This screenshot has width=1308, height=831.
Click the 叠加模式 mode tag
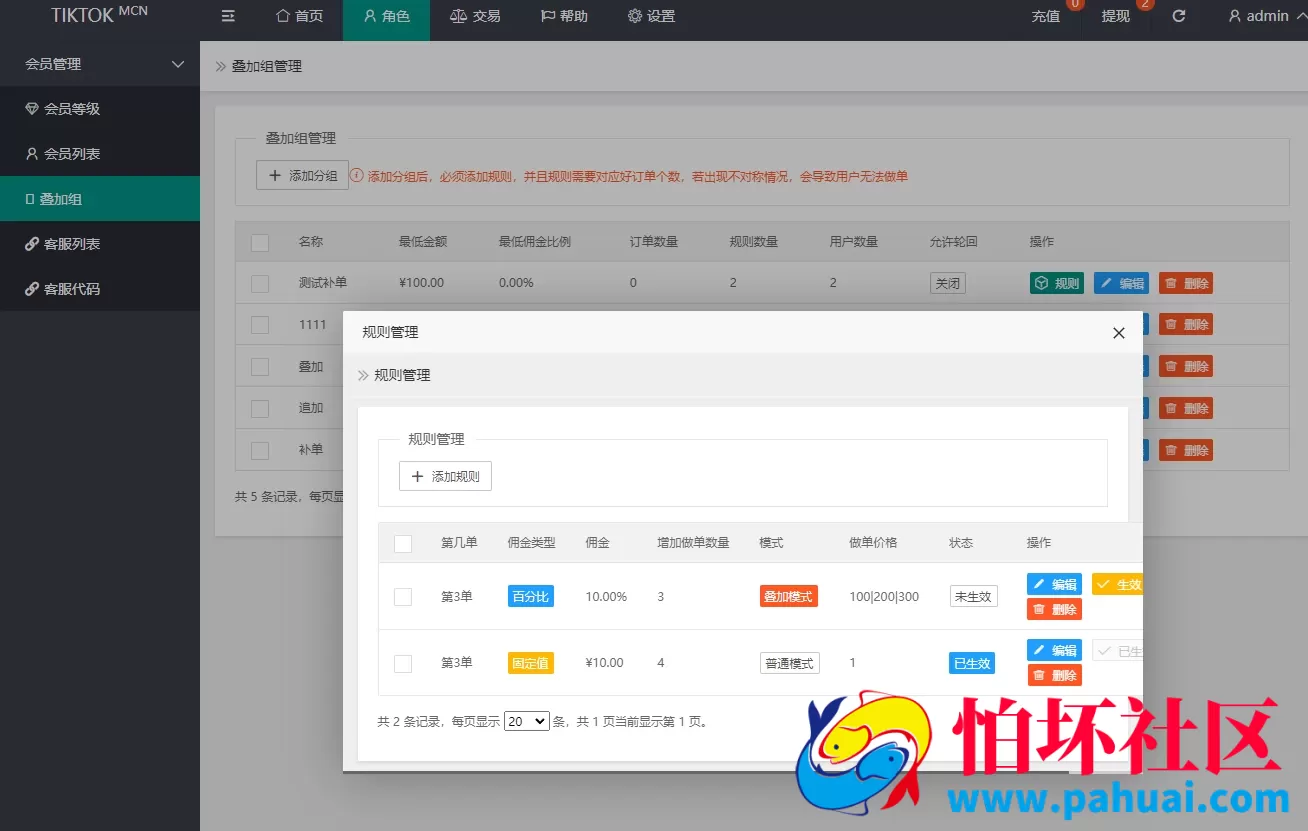pos(789,596)
